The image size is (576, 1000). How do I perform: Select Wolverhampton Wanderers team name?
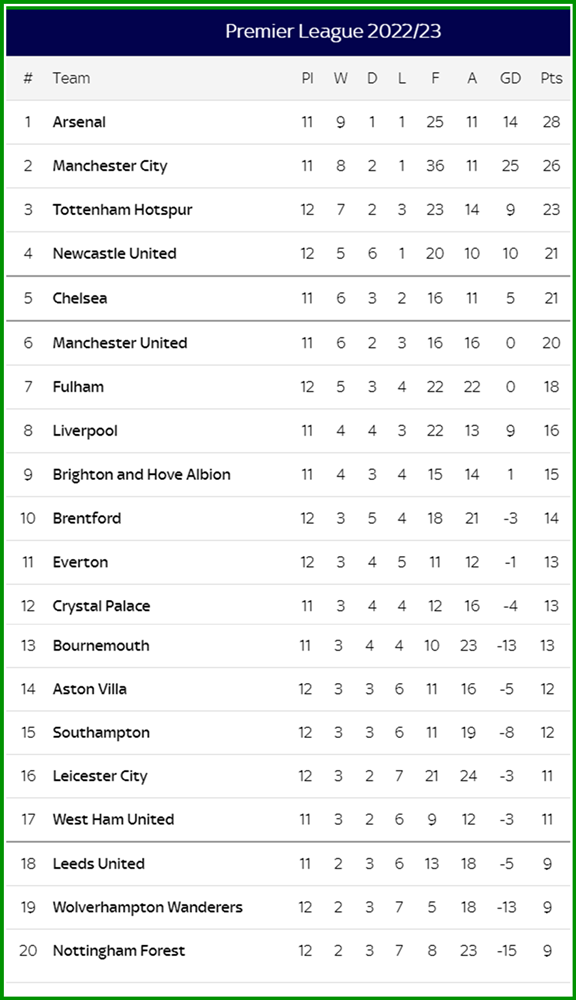pos(147,907)
